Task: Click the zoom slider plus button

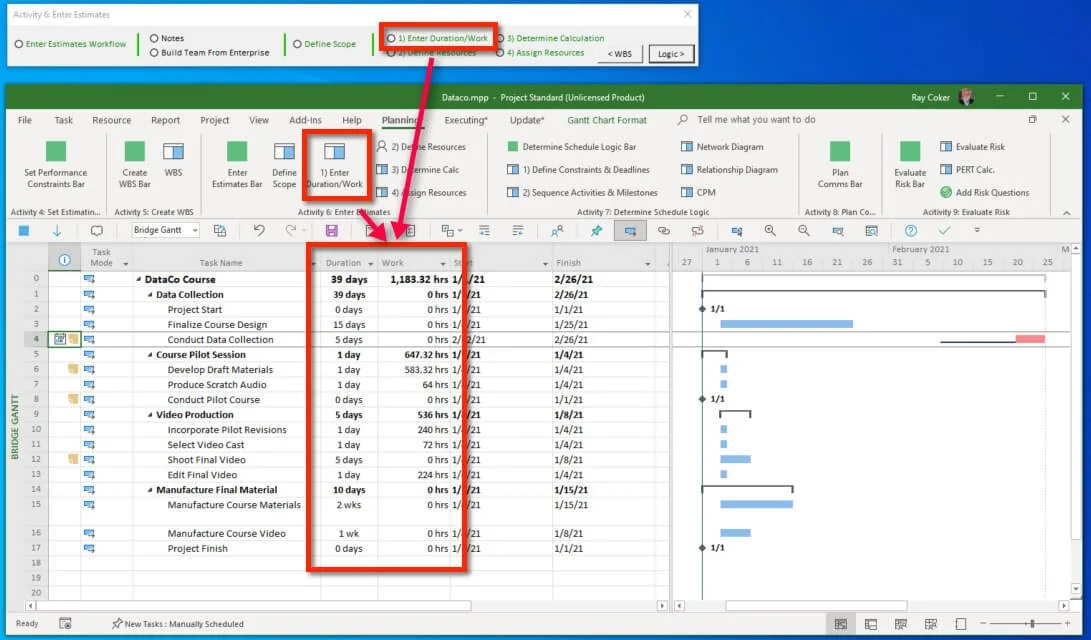Action: click(x=1067, y=624)
